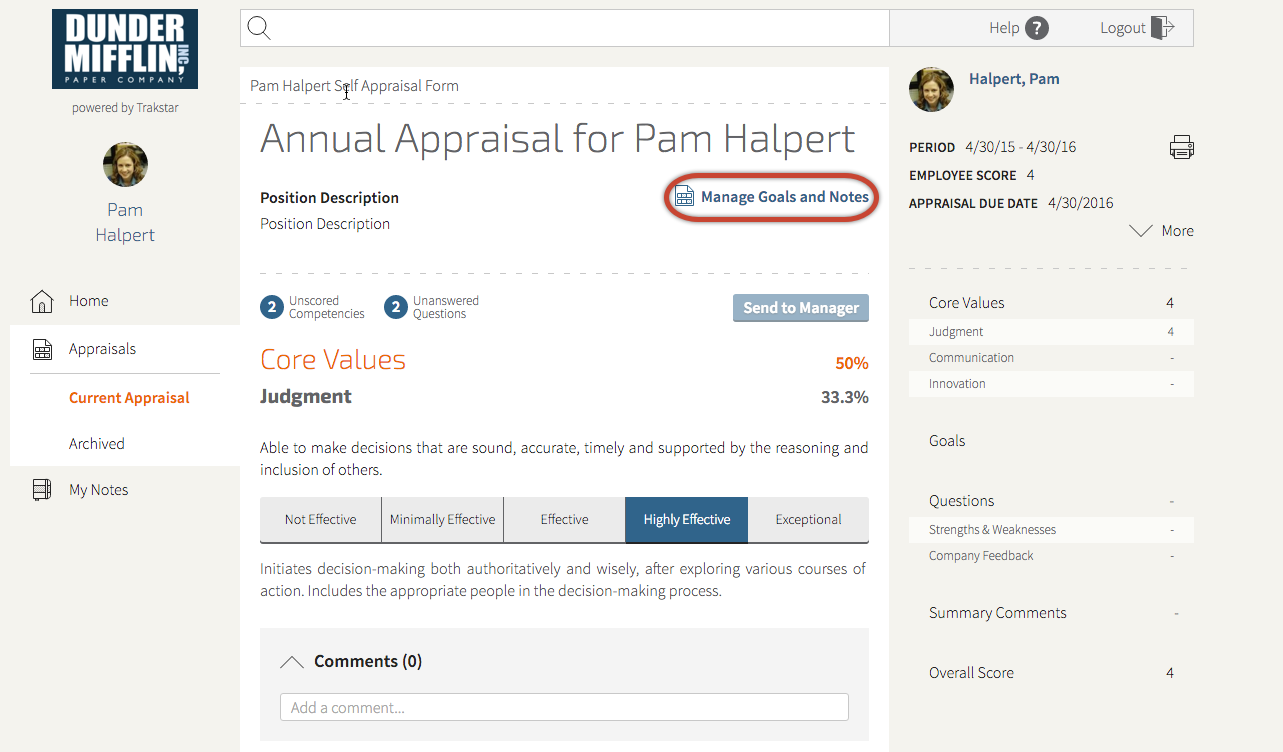Image resolution: width=1283 pixels, height=752 pixels.
Task: Click the Home house icon in sidebar
Action: pyautogui.click(x=42, y=301)
